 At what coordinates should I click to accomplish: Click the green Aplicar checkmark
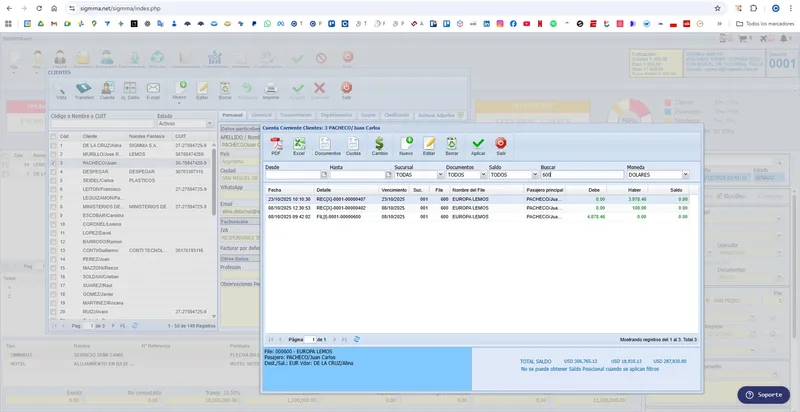point(478,146)
